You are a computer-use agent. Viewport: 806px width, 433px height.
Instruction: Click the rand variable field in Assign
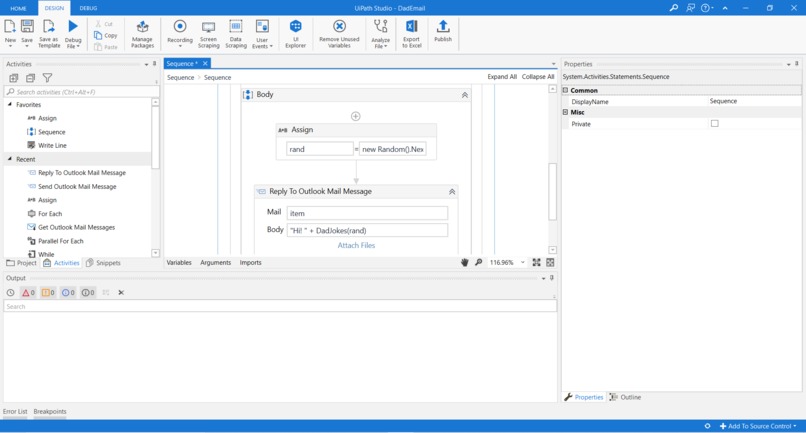tap(320, 149)
